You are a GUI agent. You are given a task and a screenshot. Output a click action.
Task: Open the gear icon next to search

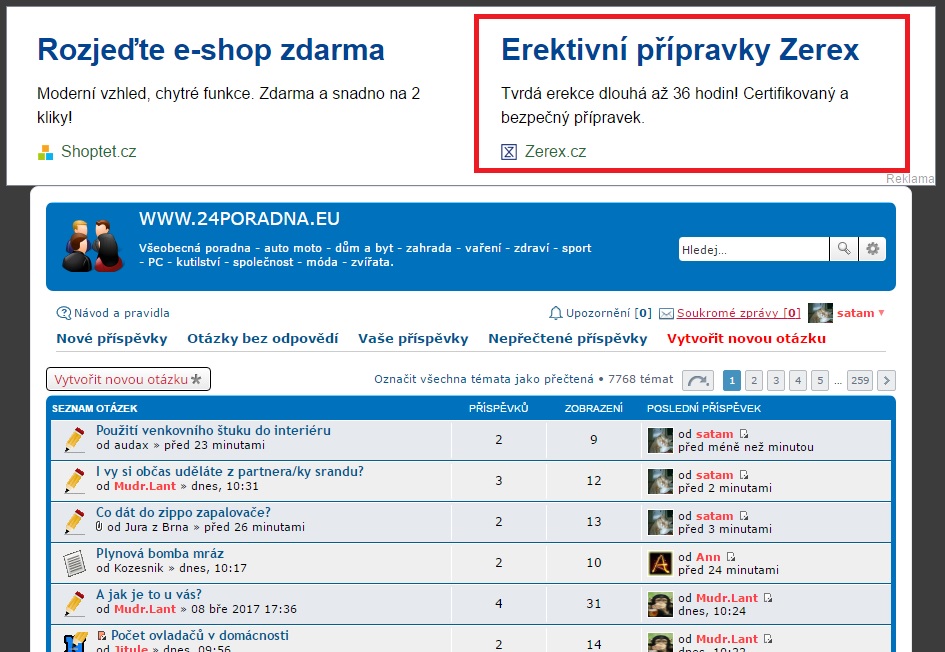871,248
